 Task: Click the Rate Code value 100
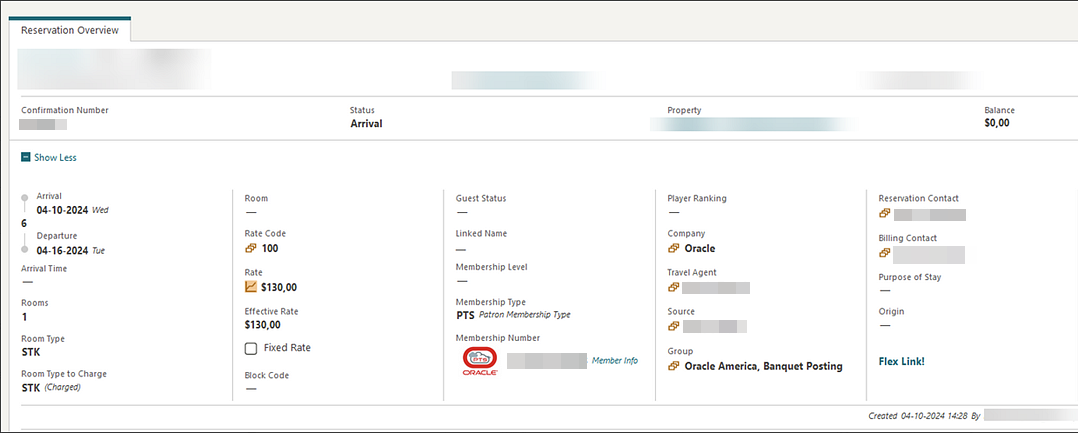[270, 248]
